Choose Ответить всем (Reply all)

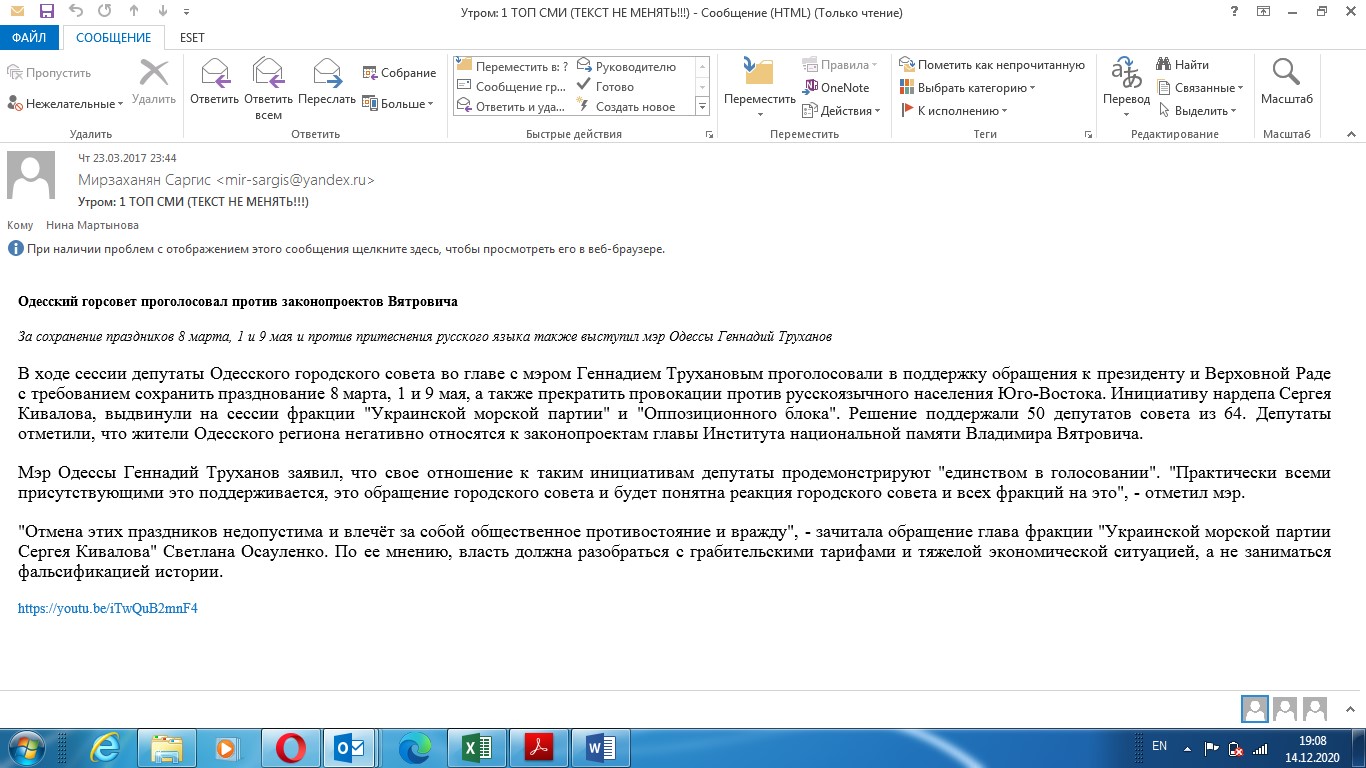point(268,89)
